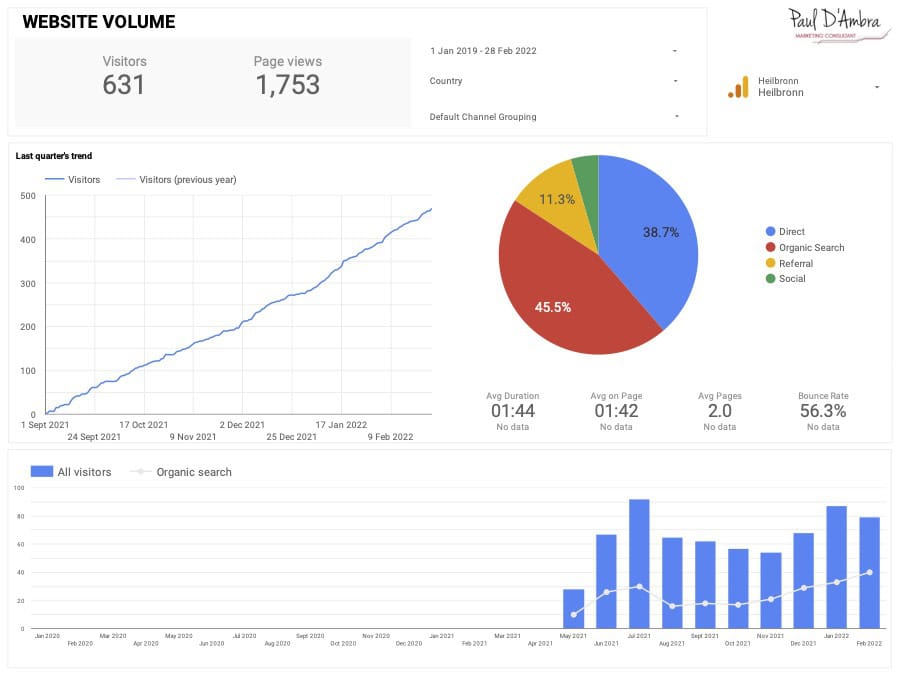
Task: Select the Page views scorecard value 1,753
Action: (288, 85)
